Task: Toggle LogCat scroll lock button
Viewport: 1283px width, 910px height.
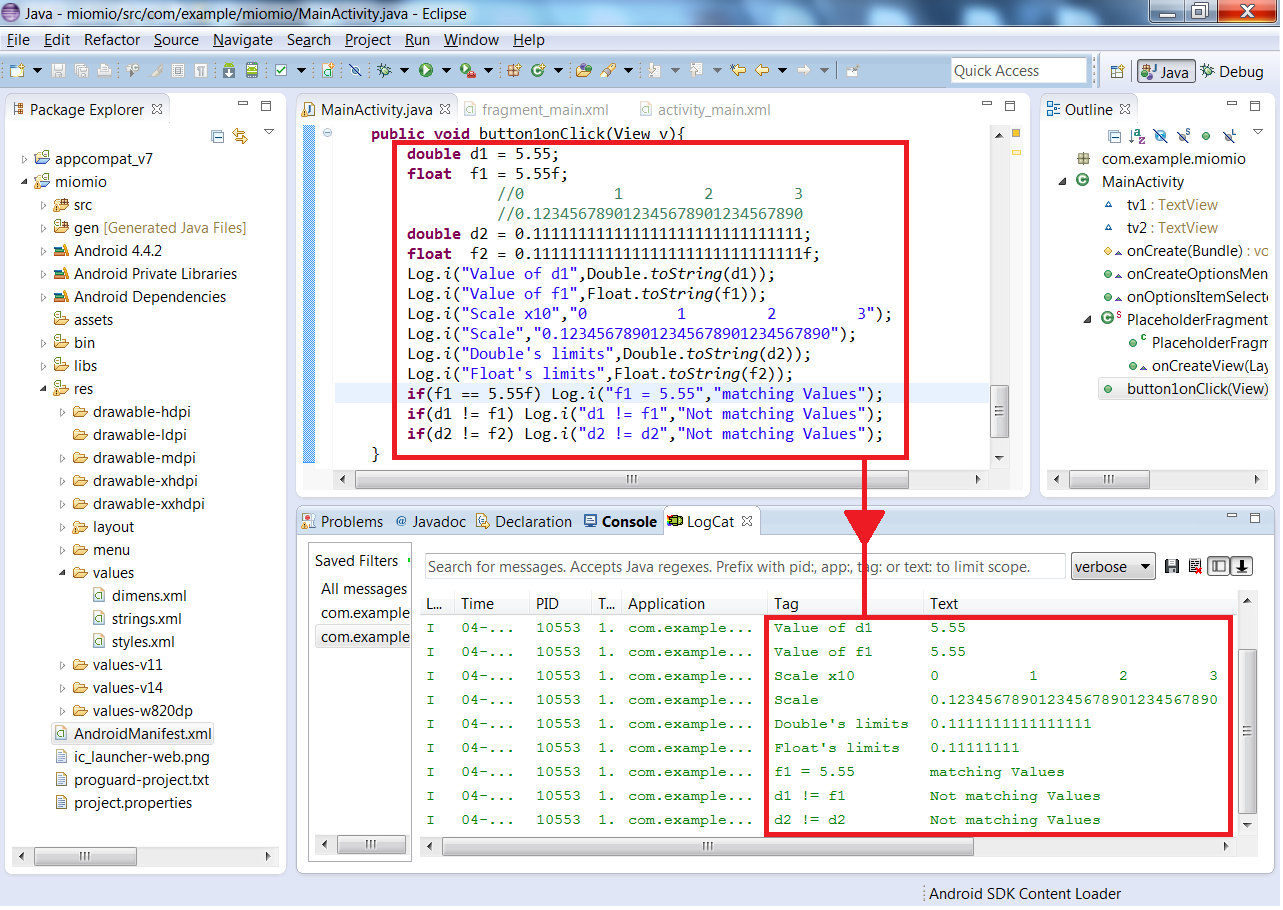Action: [x=1242, y=567]
